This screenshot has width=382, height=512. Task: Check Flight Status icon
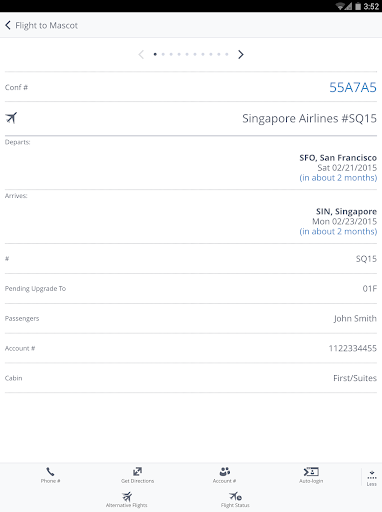235,496
